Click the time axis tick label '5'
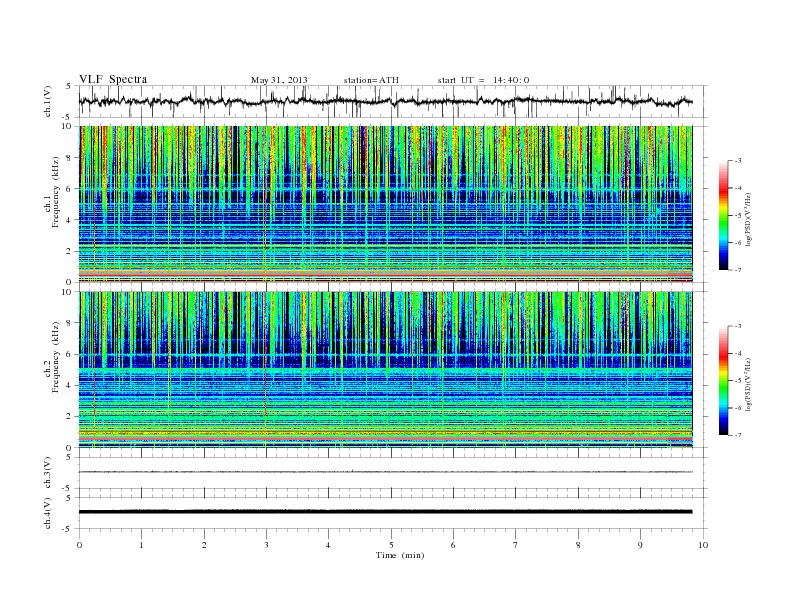 [x=391, y=545]
